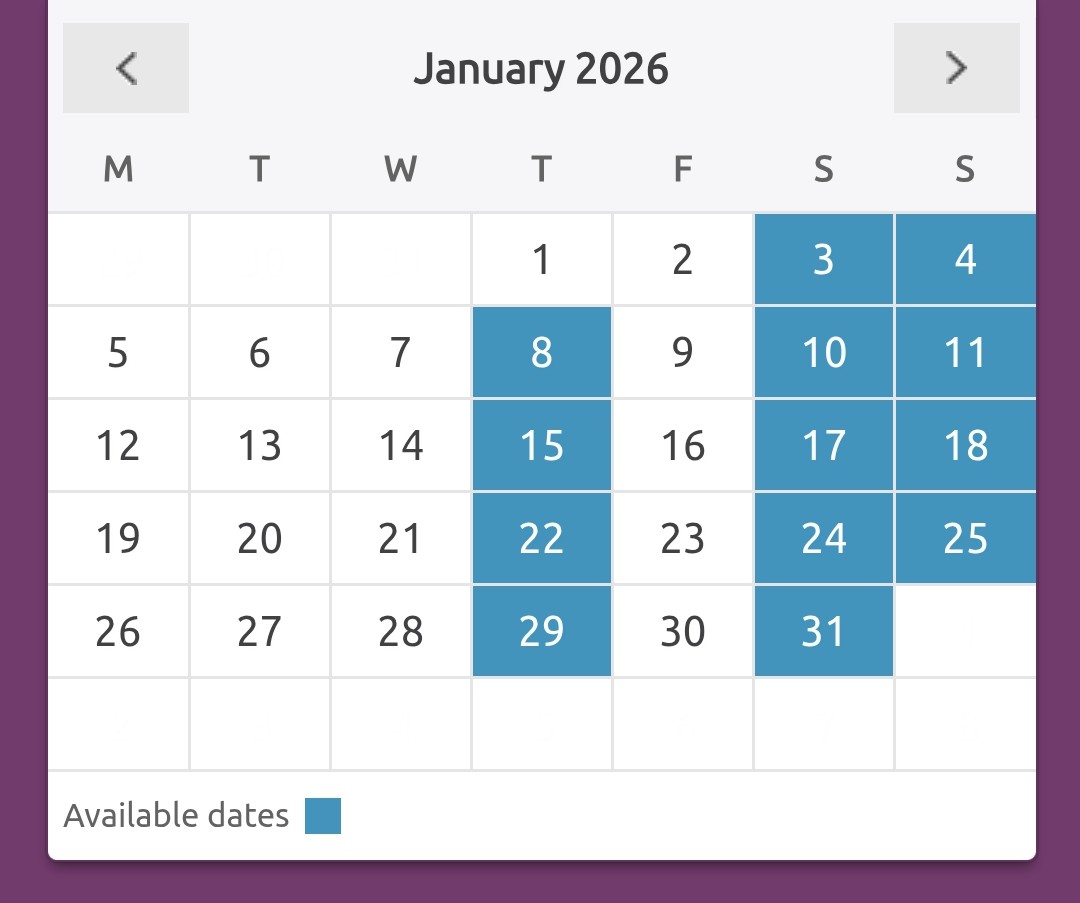
Task: Click the January 2026 month title
Action: [541, 69]
